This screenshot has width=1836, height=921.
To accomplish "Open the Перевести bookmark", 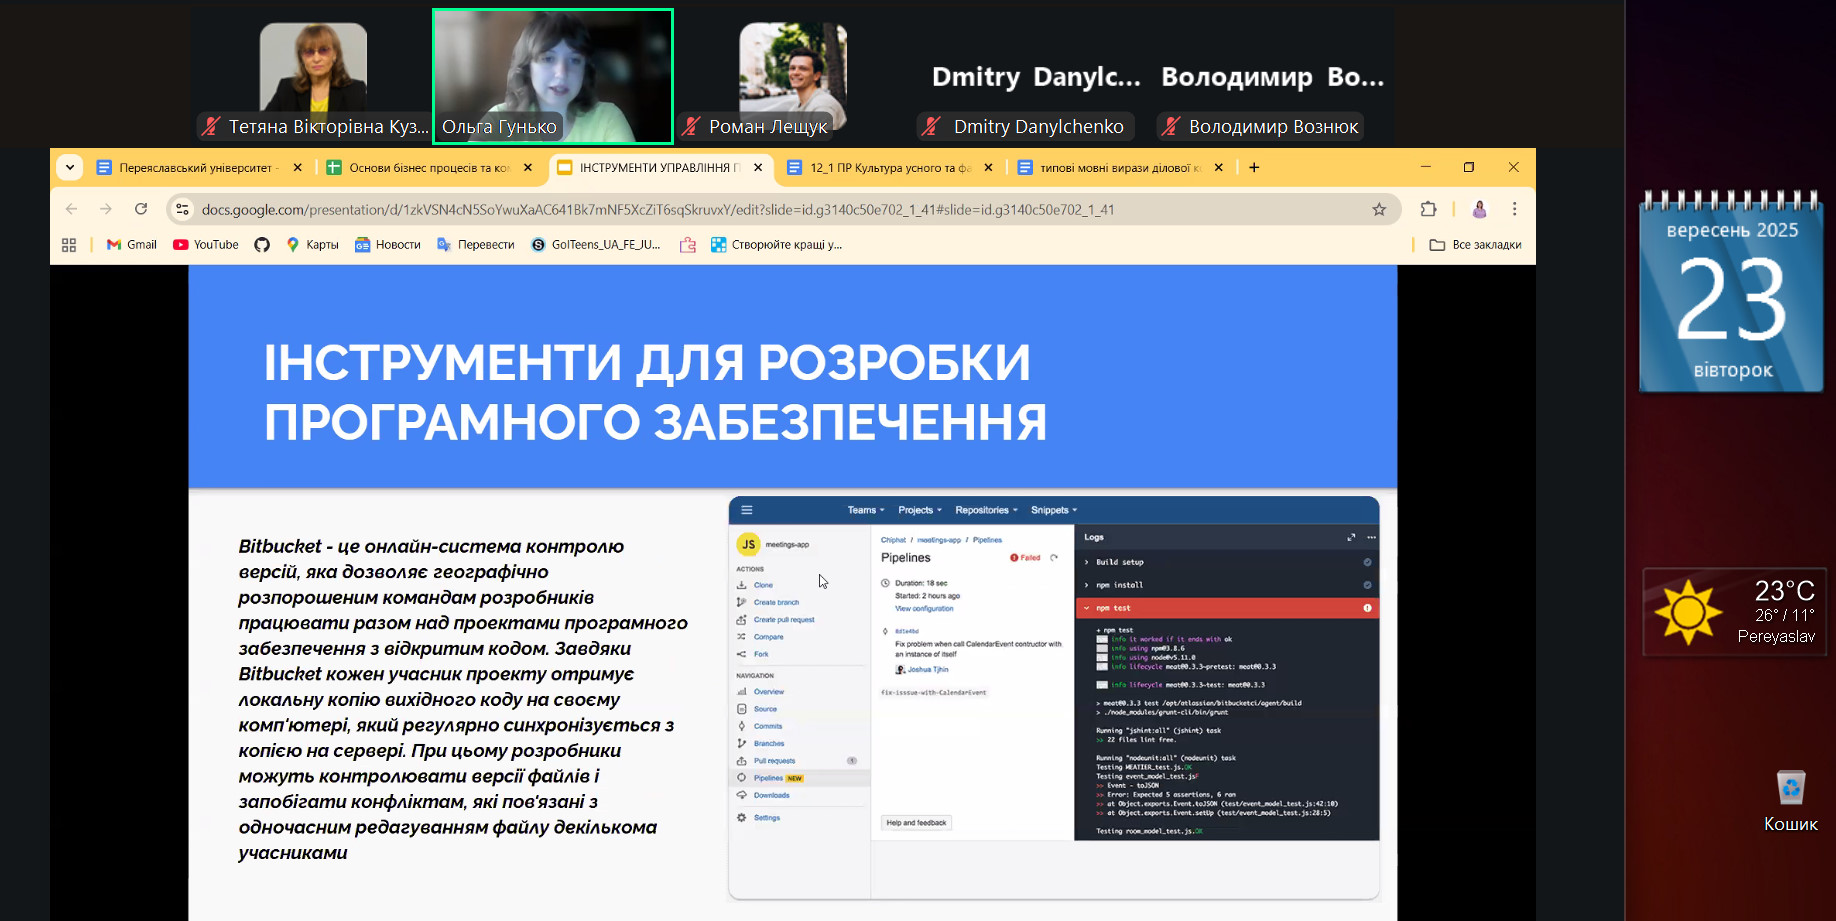I will tap(476, 245).
